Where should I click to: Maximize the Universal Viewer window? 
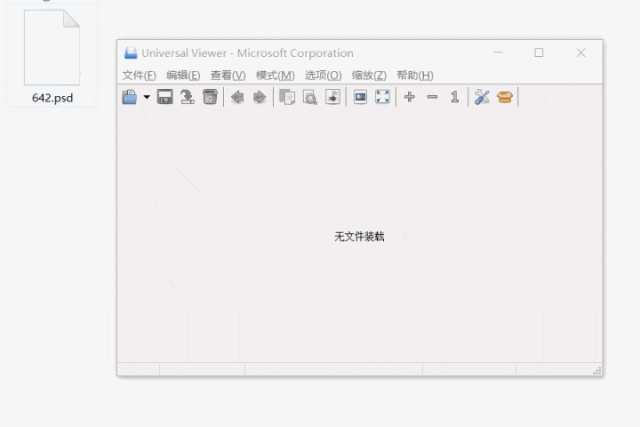click(539, 53)
